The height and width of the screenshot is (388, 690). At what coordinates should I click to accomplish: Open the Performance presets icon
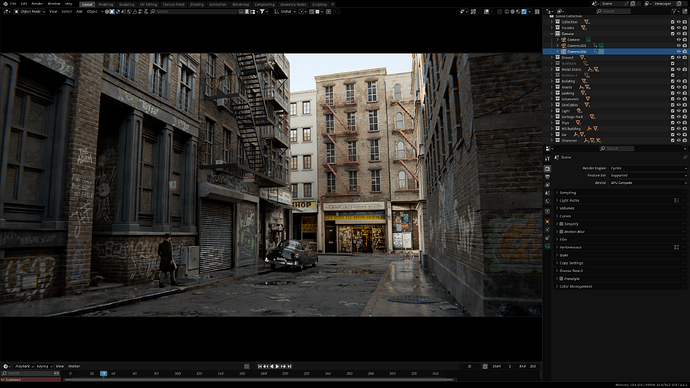[676, 247]
